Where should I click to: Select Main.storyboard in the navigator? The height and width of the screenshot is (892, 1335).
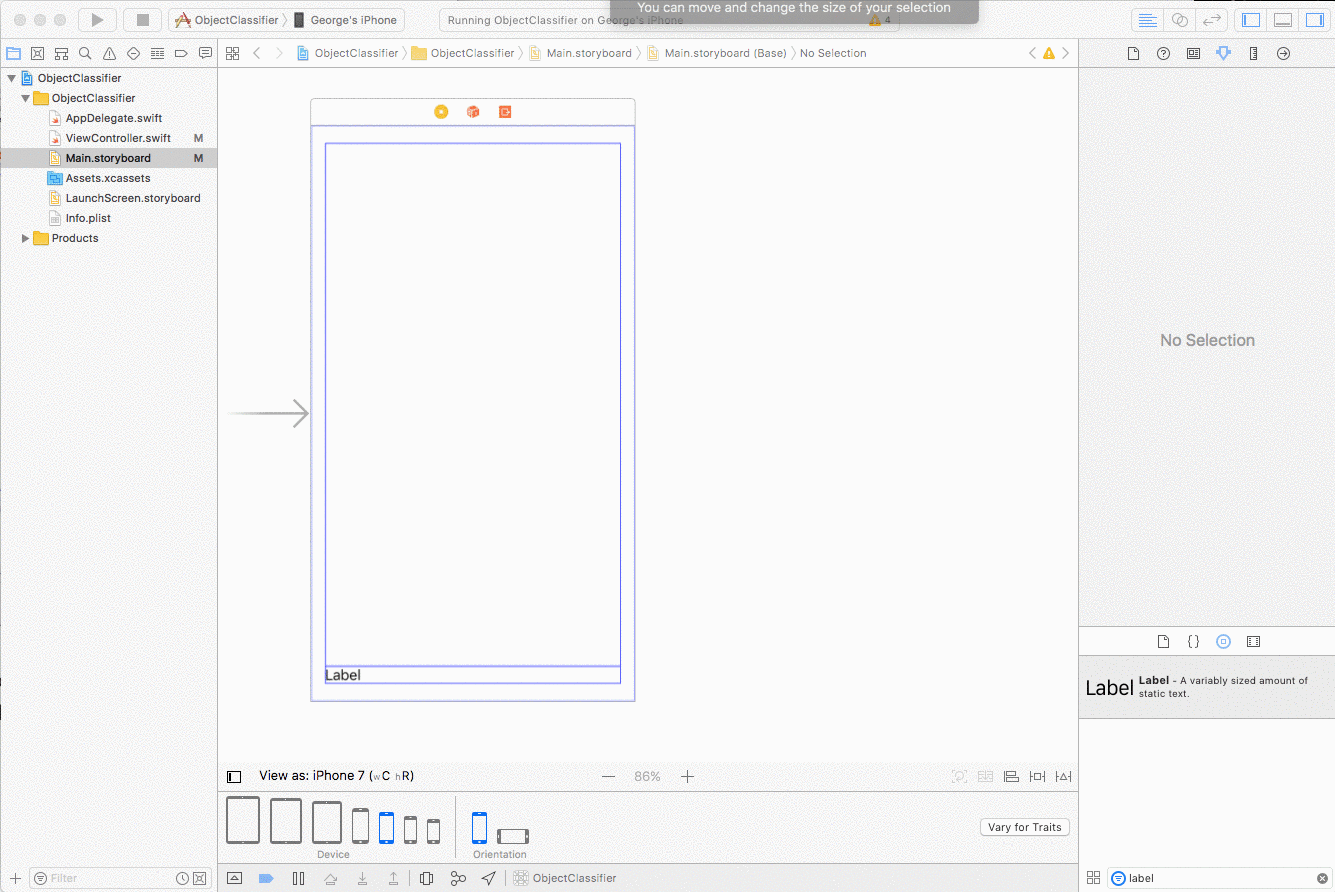pos(108,158)
